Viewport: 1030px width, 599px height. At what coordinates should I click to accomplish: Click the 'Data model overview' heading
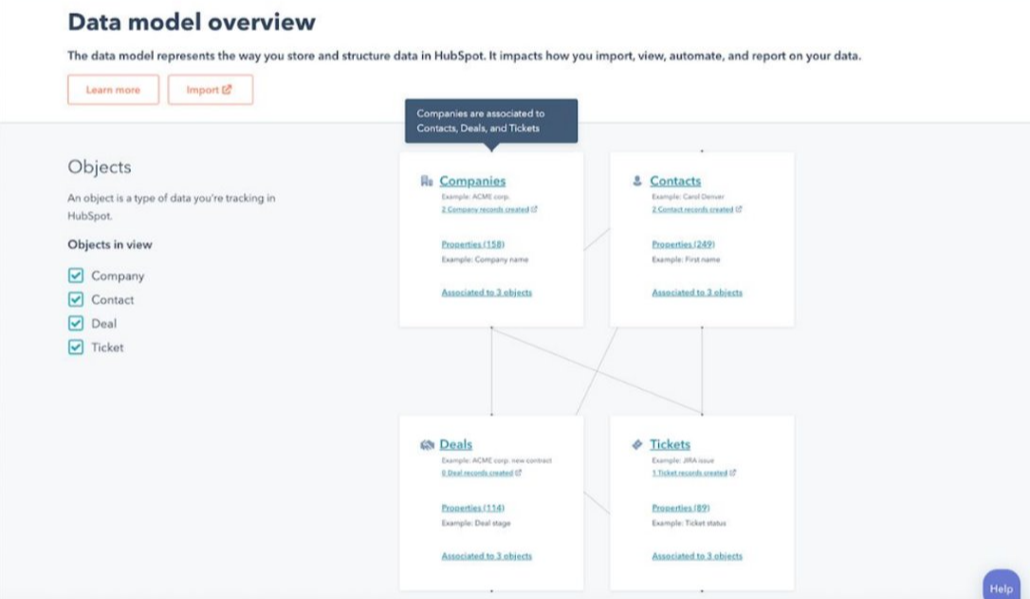[192, 22]
